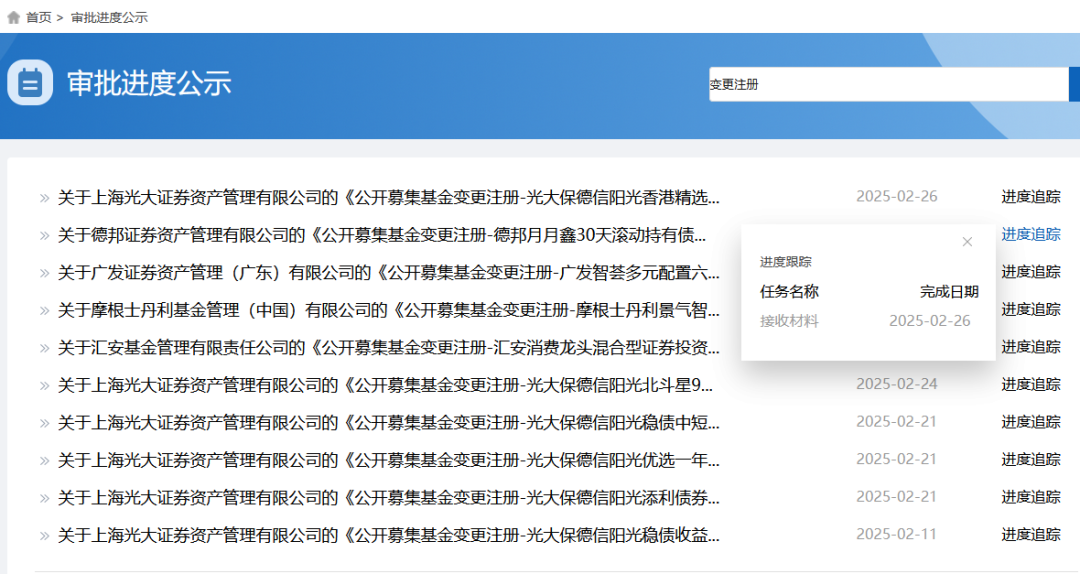Click 任务名称 column header in popup
Image resolution: width=1080 pixels, height=574 pixels.
789,291
